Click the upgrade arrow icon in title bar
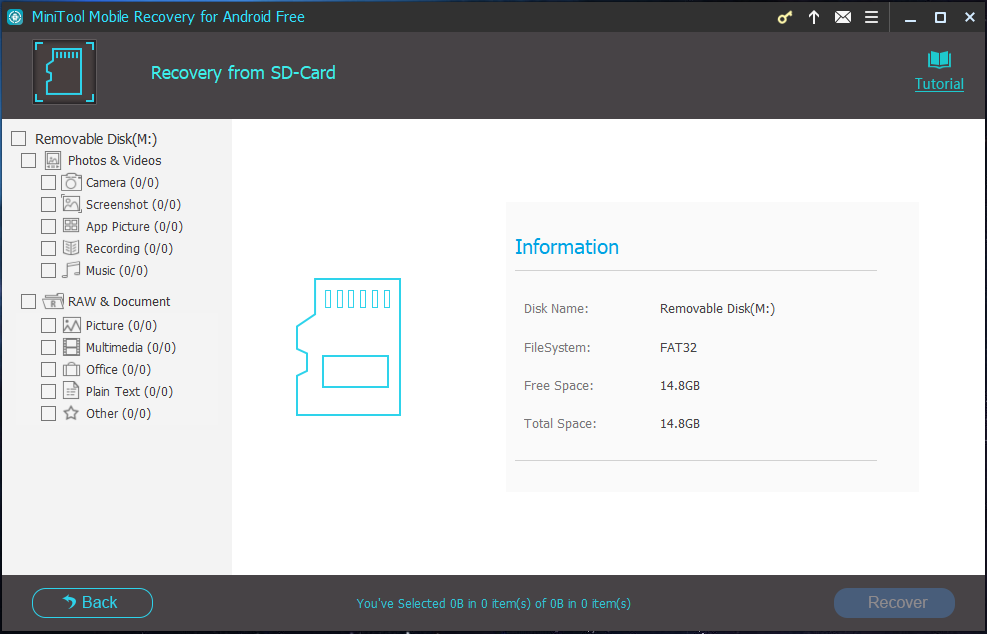Screen dimensions: 987x634 click(x=814, y=17)
